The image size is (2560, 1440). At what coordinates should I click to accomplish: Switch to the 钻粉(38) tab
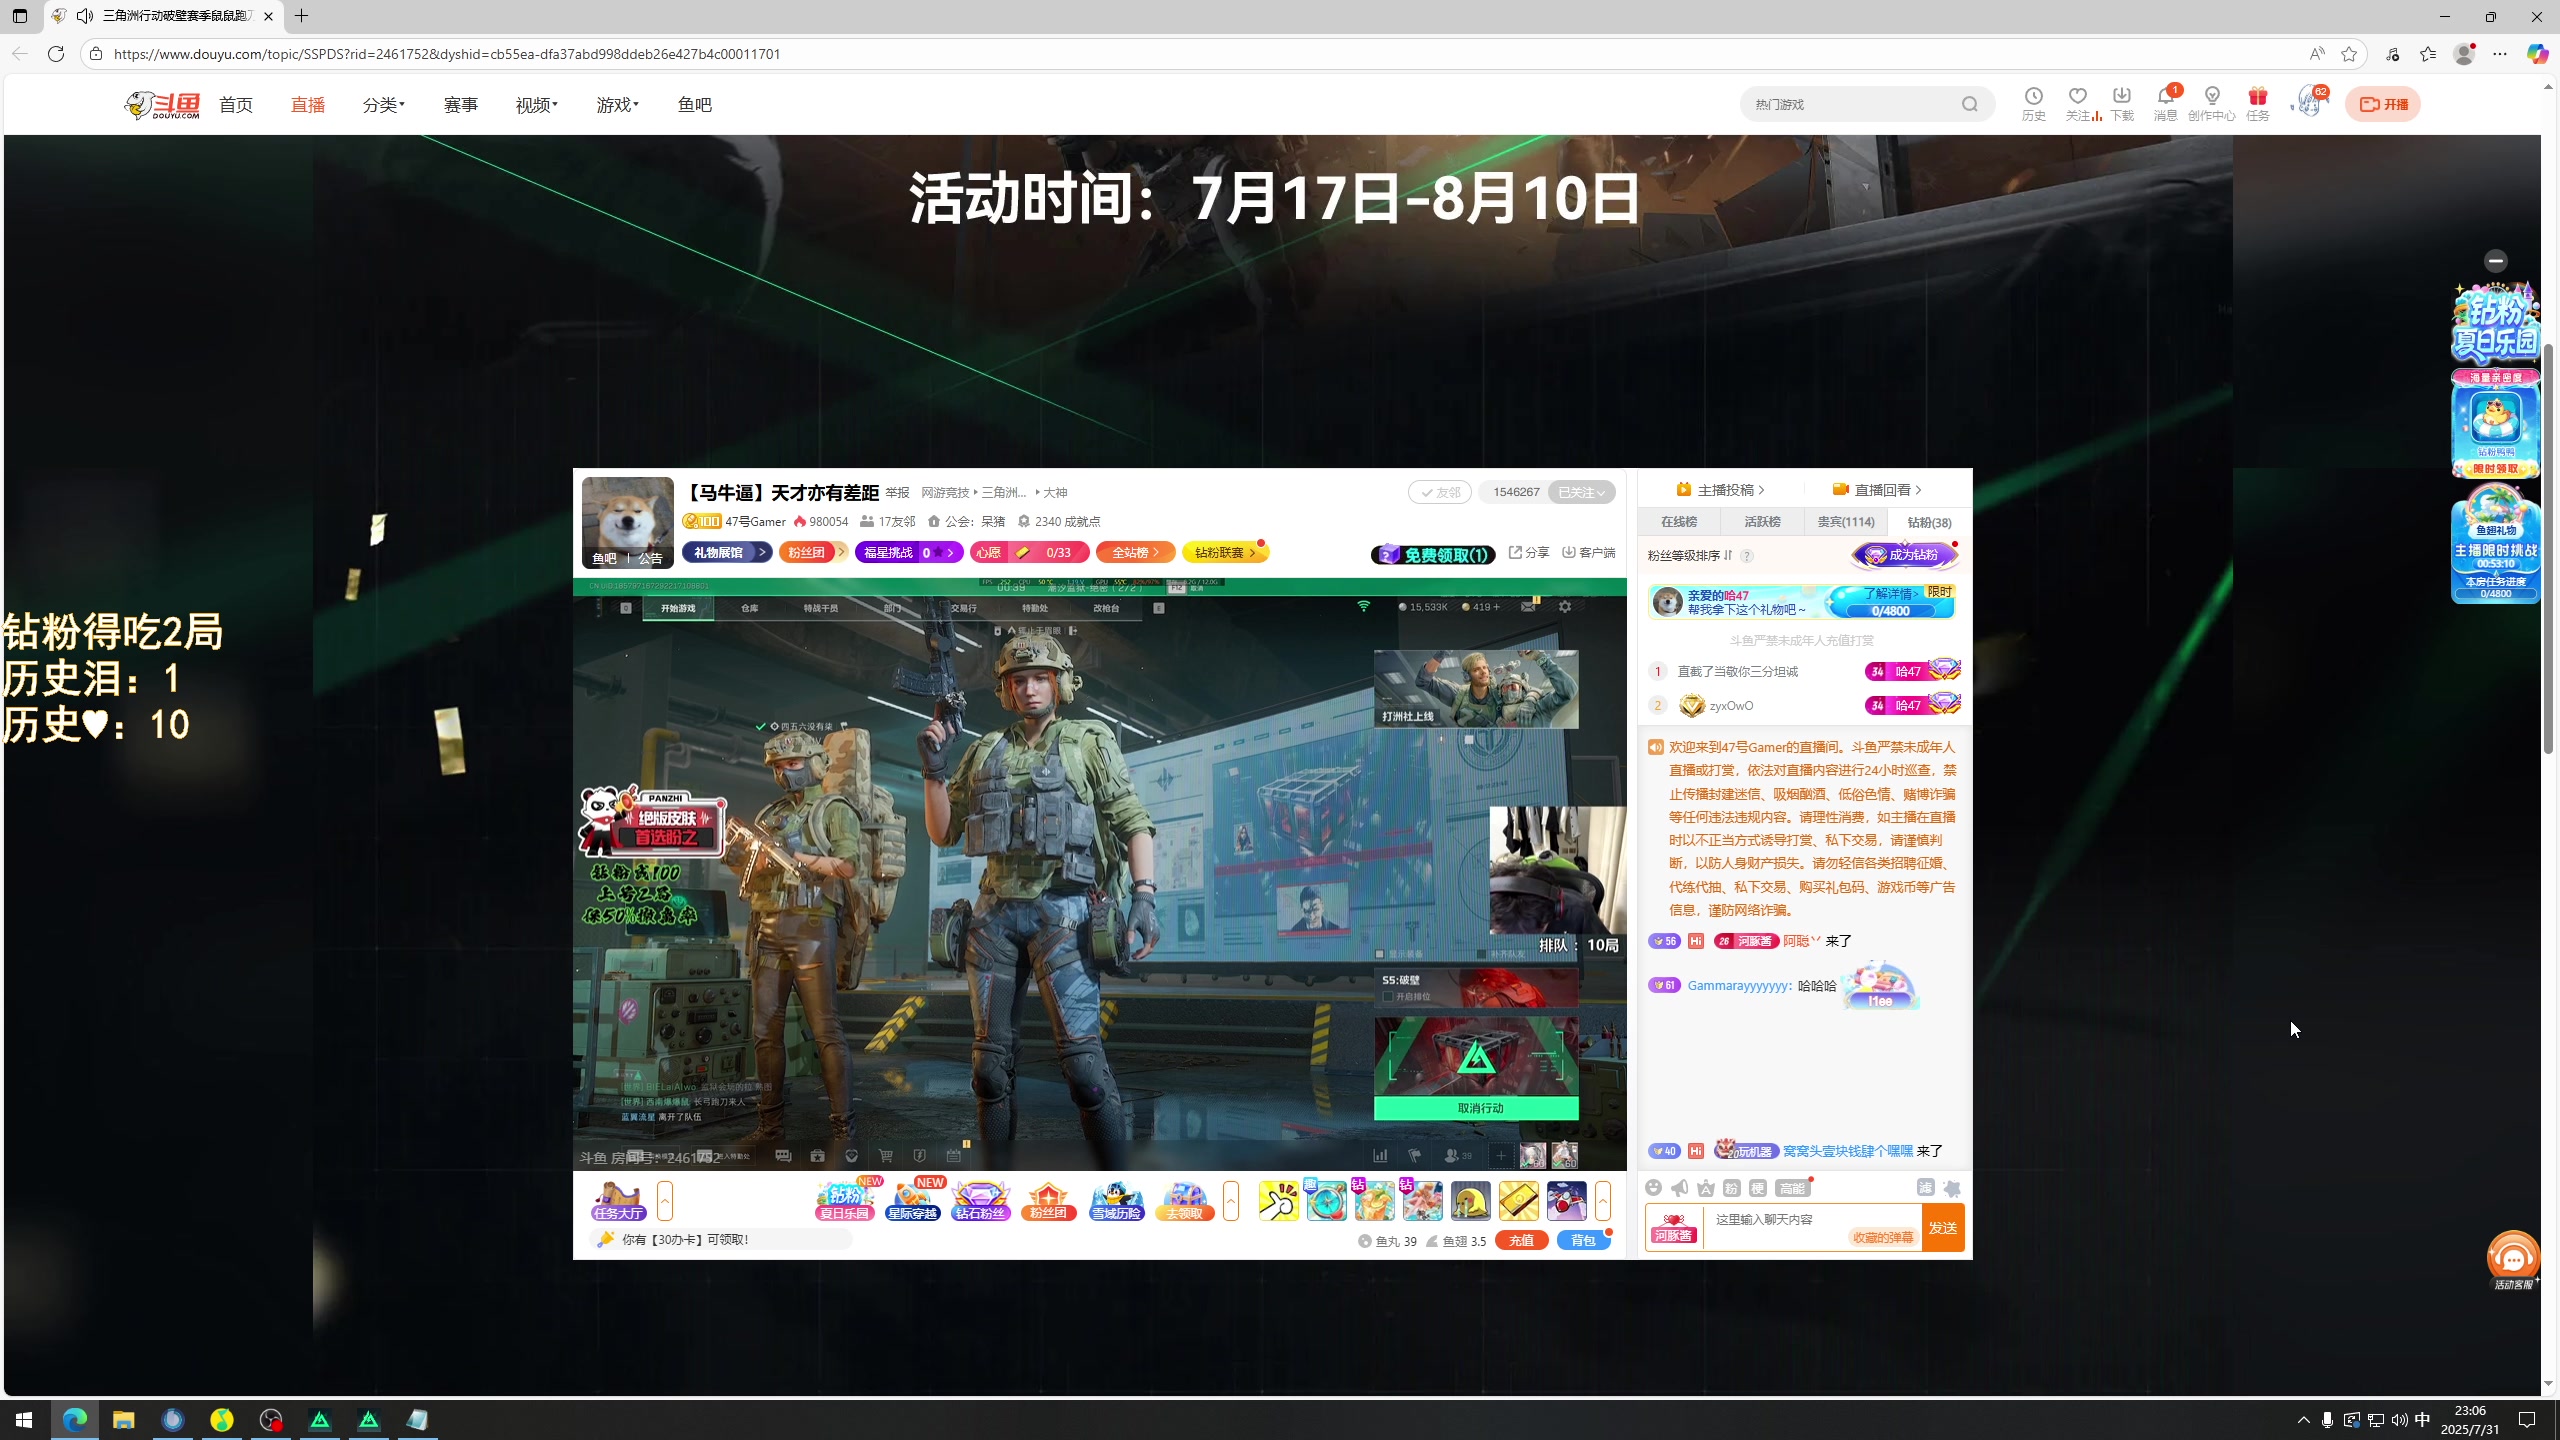pos(1929,522)
